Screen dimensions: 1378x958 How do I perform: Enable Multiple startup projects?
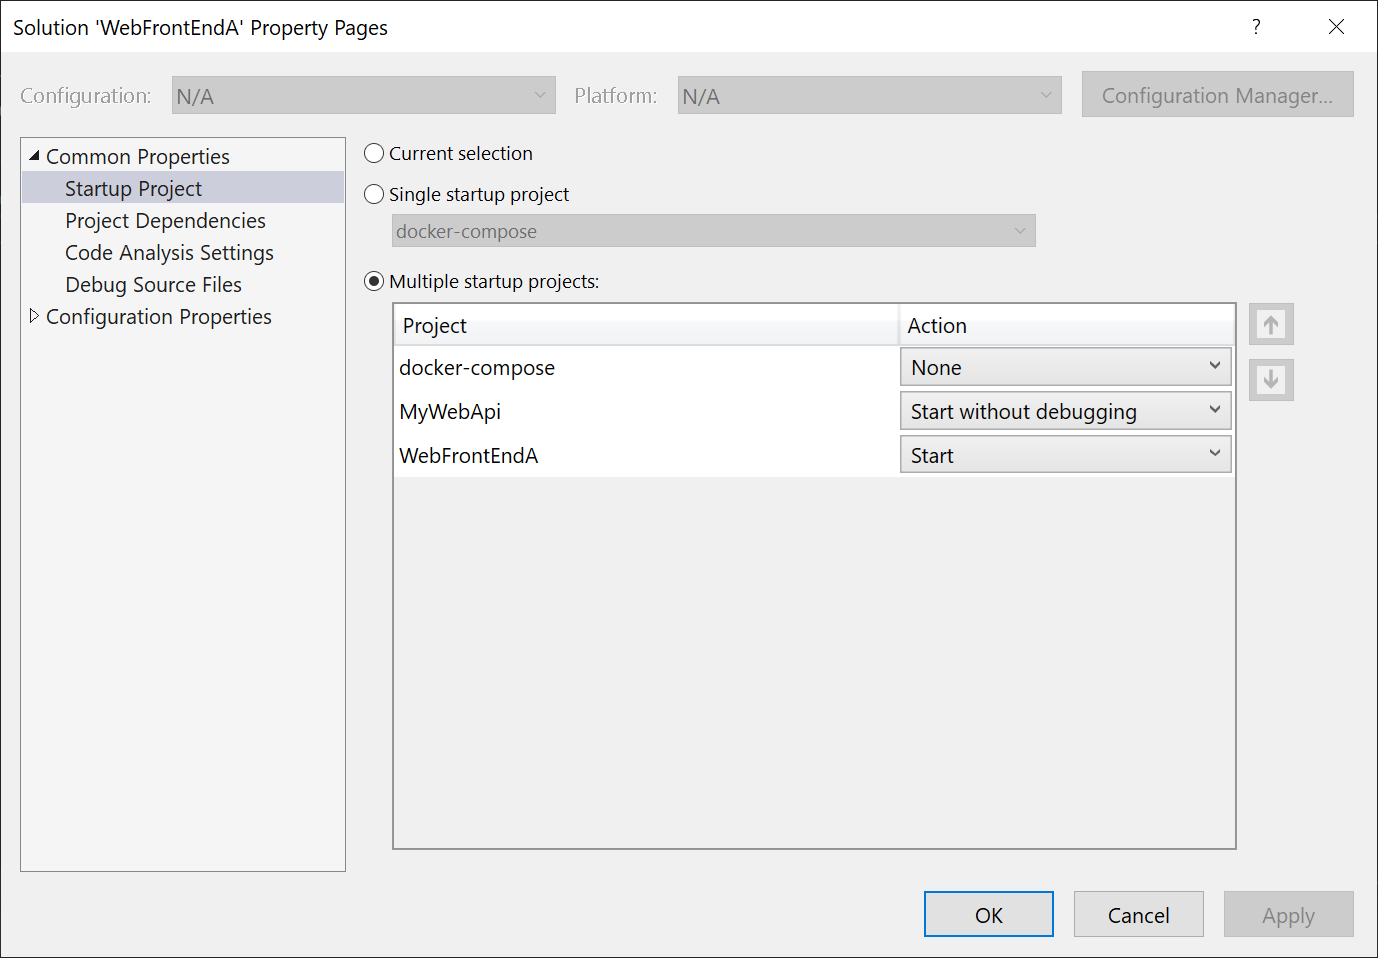coord(373,281)
